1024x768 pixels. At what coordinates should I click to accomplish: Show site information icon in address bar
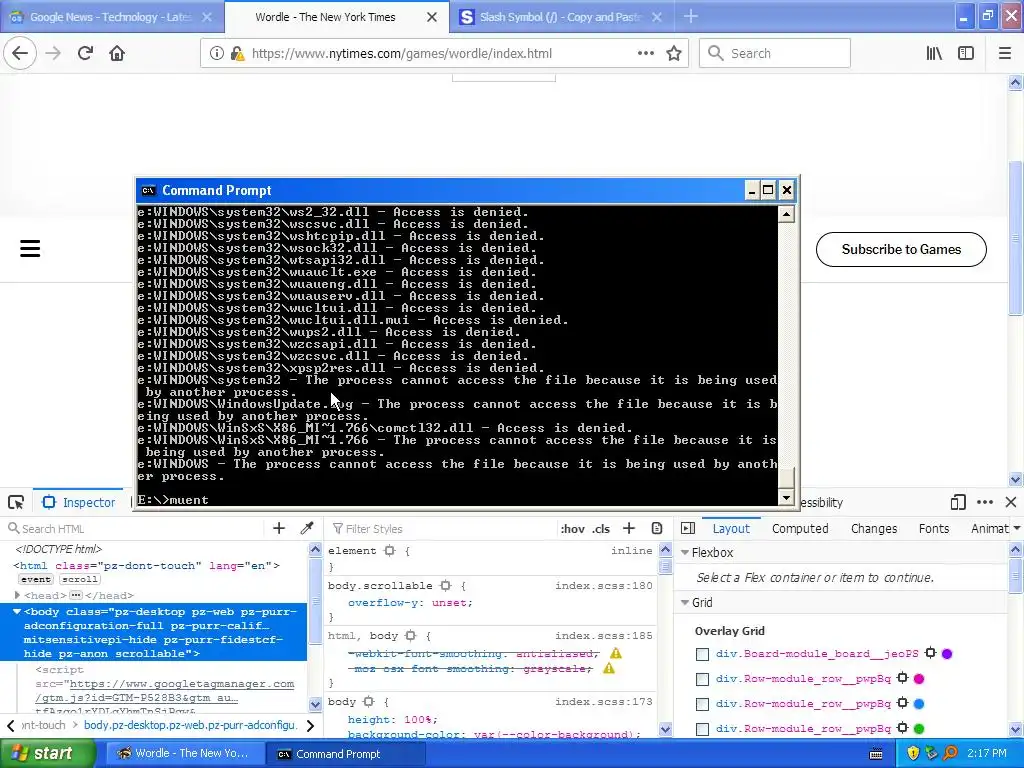click(216, 54)
